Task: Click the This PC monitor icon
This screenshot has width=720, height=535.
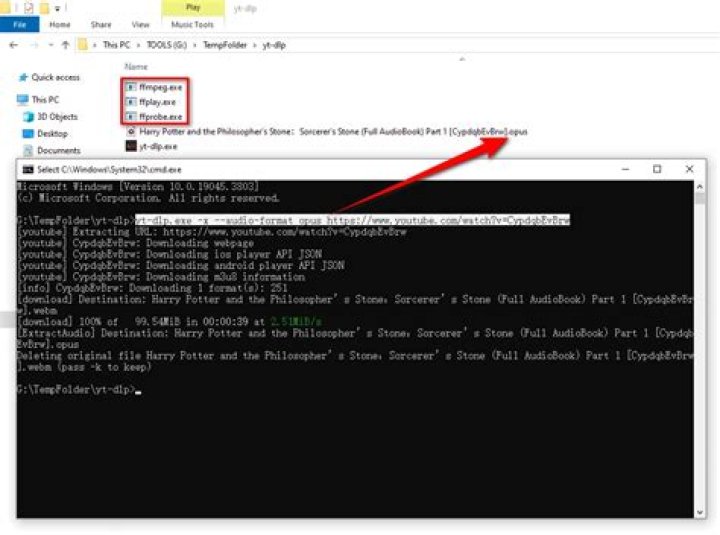Action: [x=22, y=99]
